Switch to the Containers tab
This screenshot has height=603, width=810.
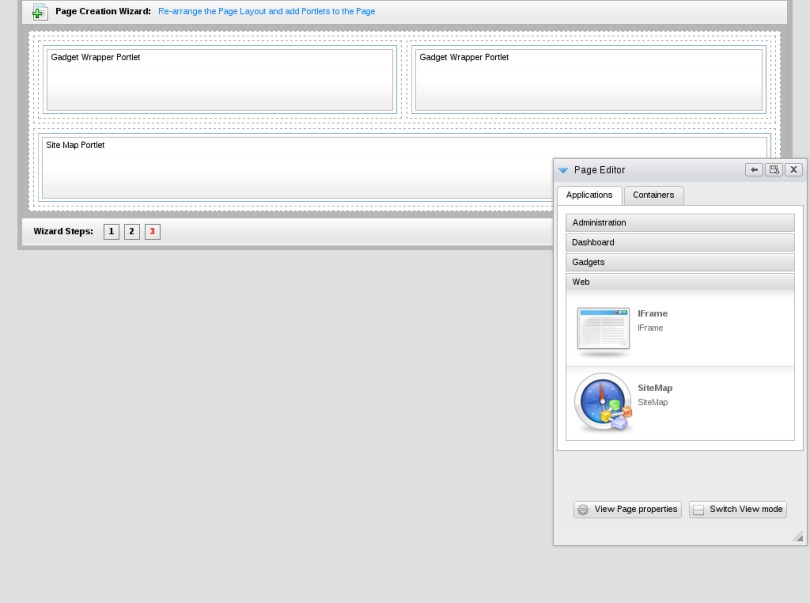[653, 195]
